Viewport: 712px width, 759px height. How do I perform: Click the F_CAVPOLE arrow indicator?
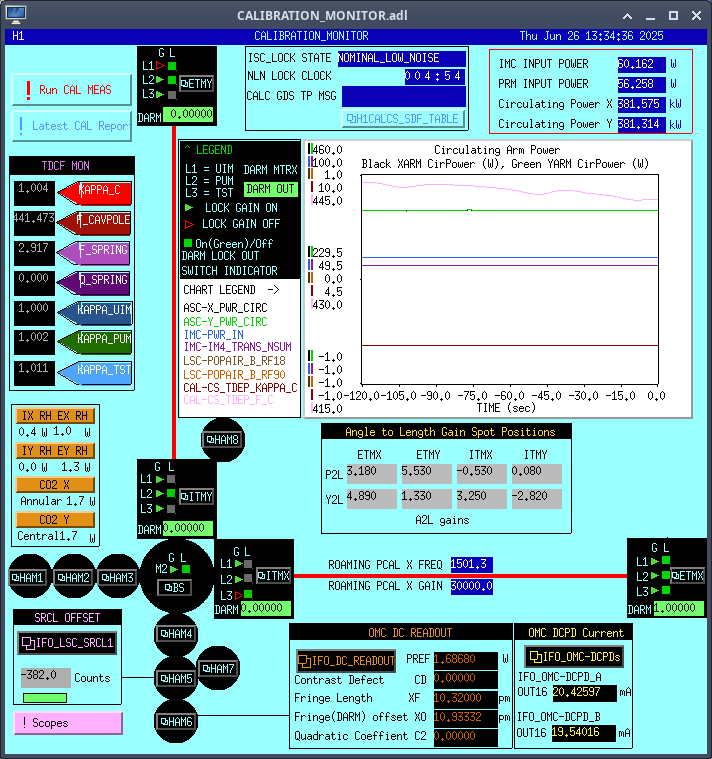pos(95,222)
